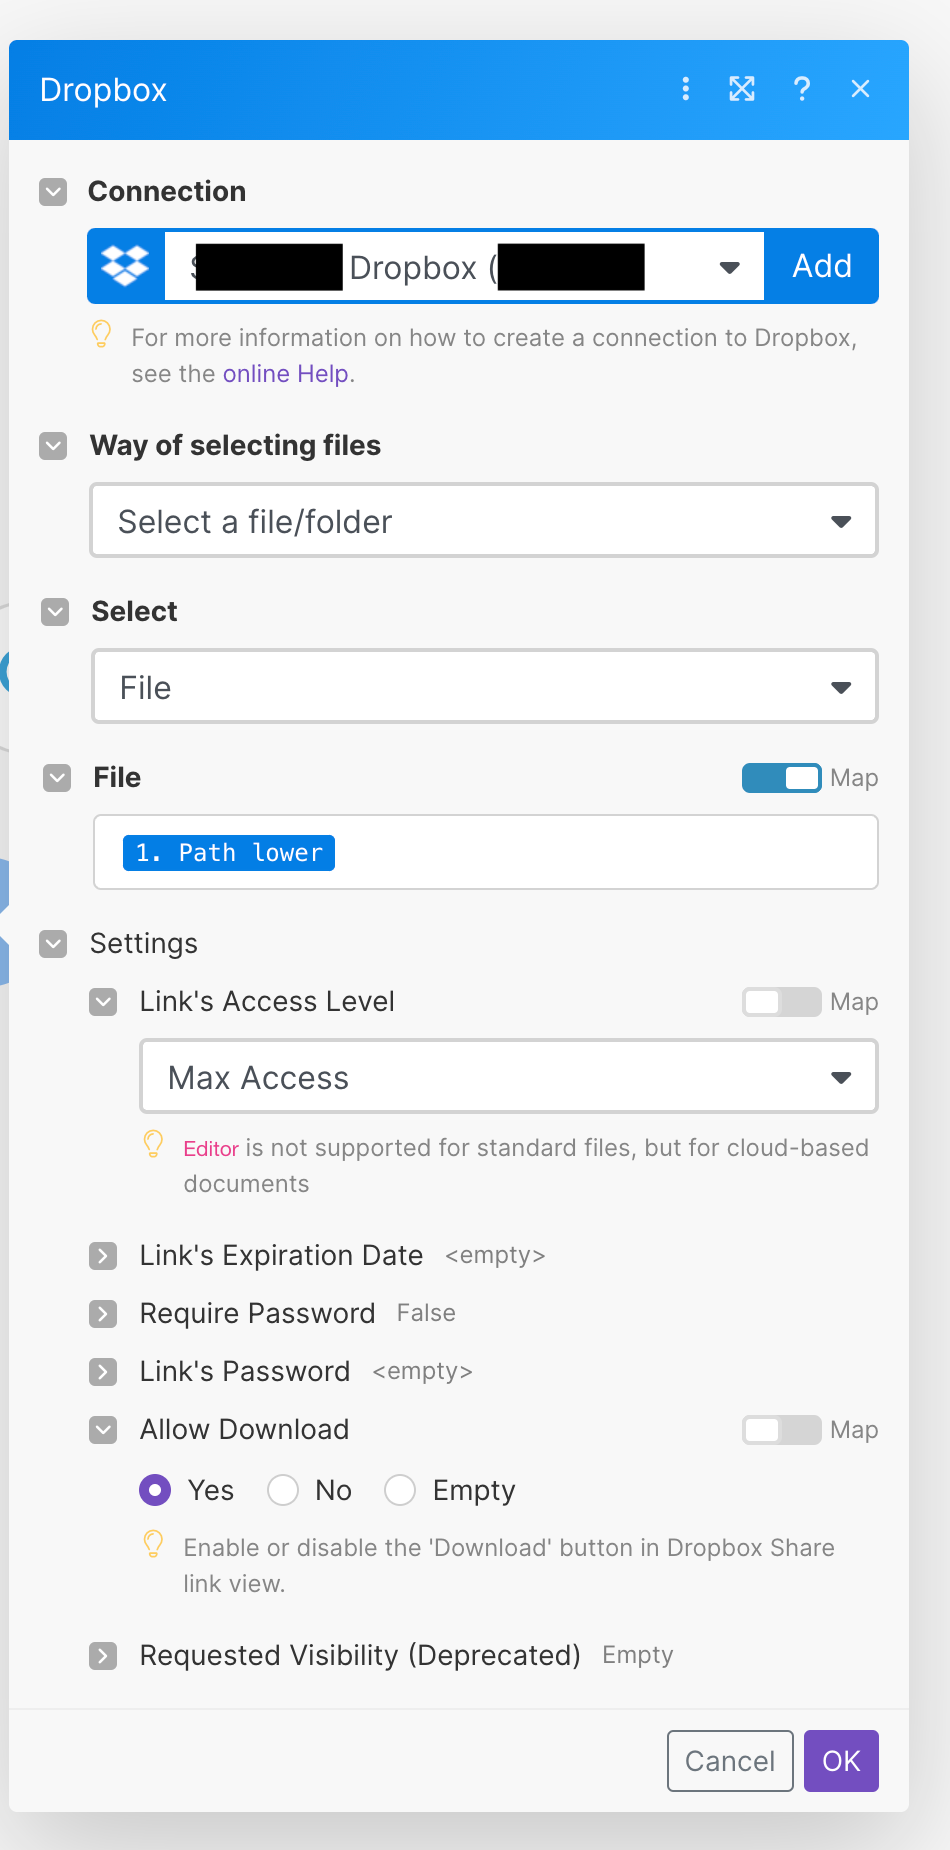Click the Dropbox logo icon in connection
This screenshot has height=1850, width=950.
(x=125, y=266)
